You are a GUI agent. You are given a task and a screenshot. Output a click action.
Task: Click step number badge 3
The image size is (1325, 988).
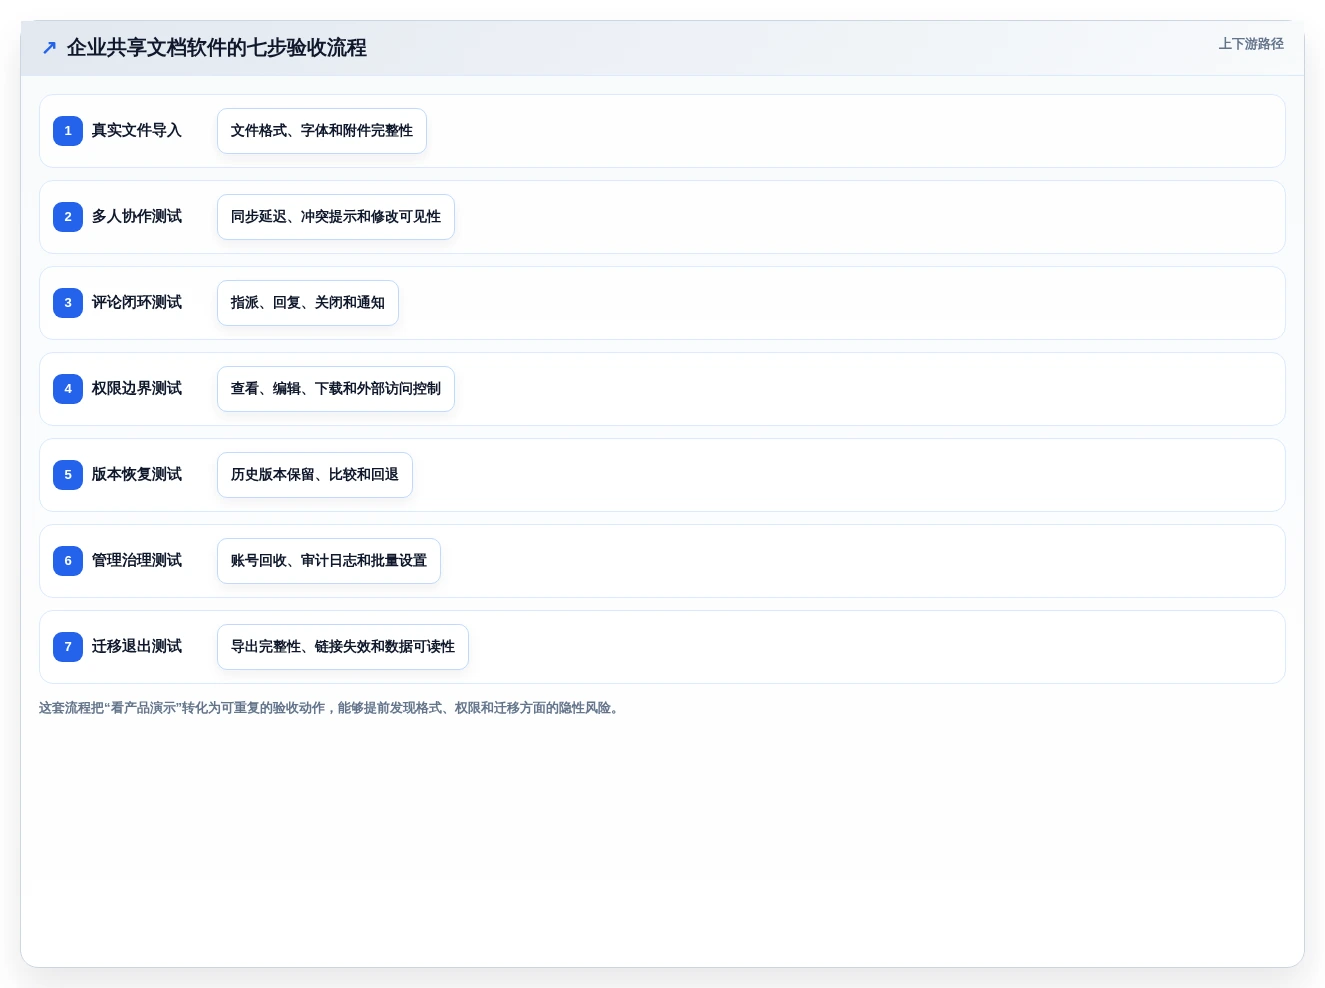pyautogui.click(x=68, y=303)
